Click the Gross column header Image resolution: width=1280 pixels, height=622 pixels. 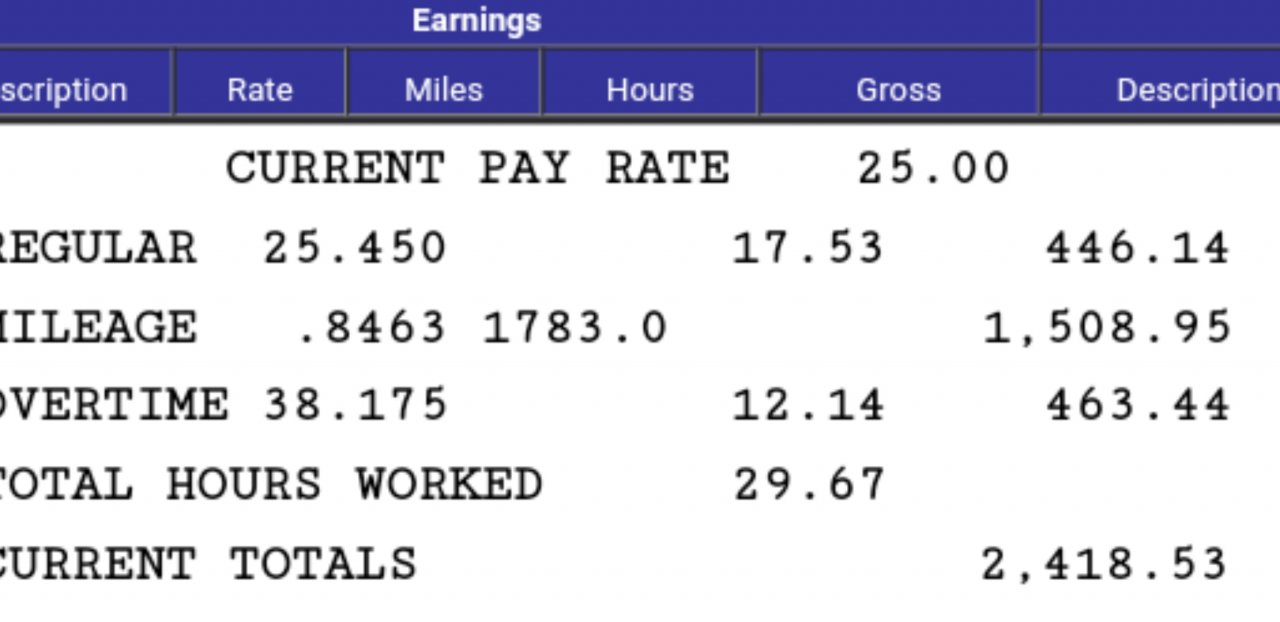[x=898, y=90]
